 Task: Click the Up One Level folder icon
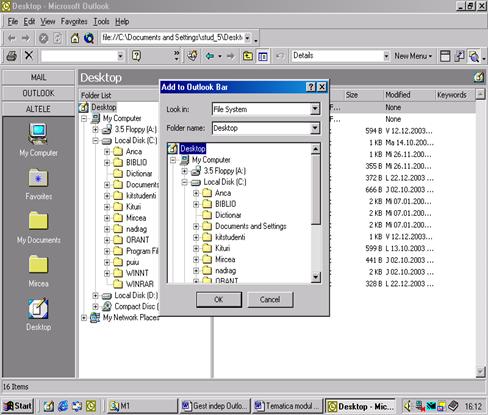point(247,56)
